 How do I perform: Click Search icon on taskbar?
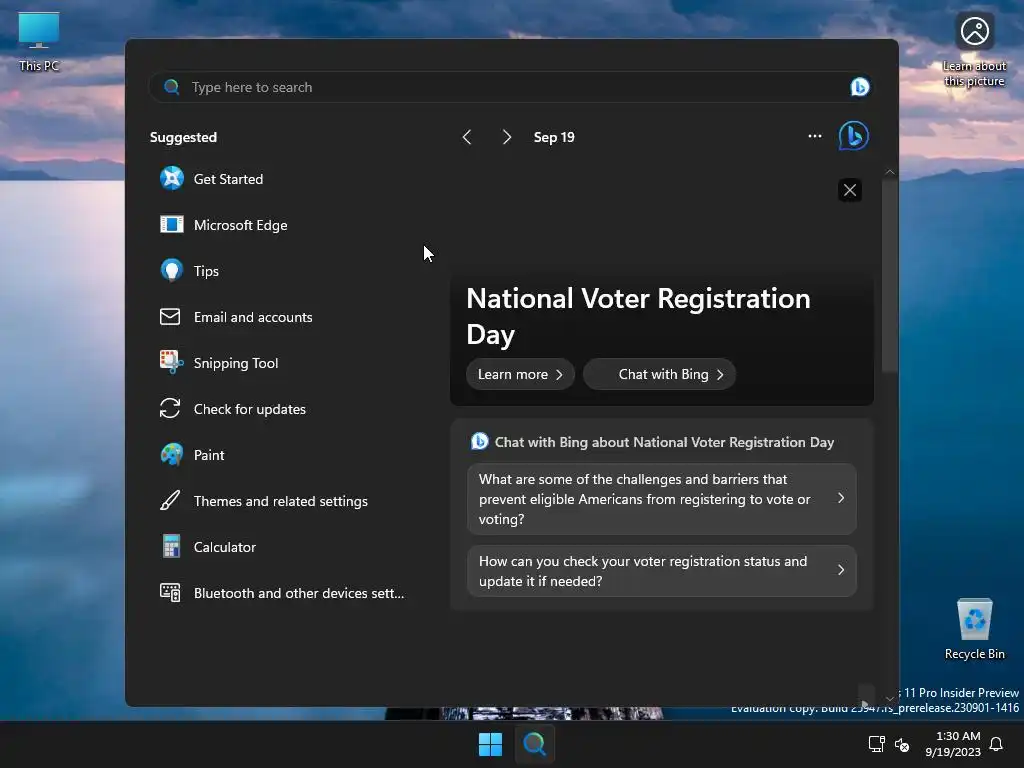coord(534,744)
